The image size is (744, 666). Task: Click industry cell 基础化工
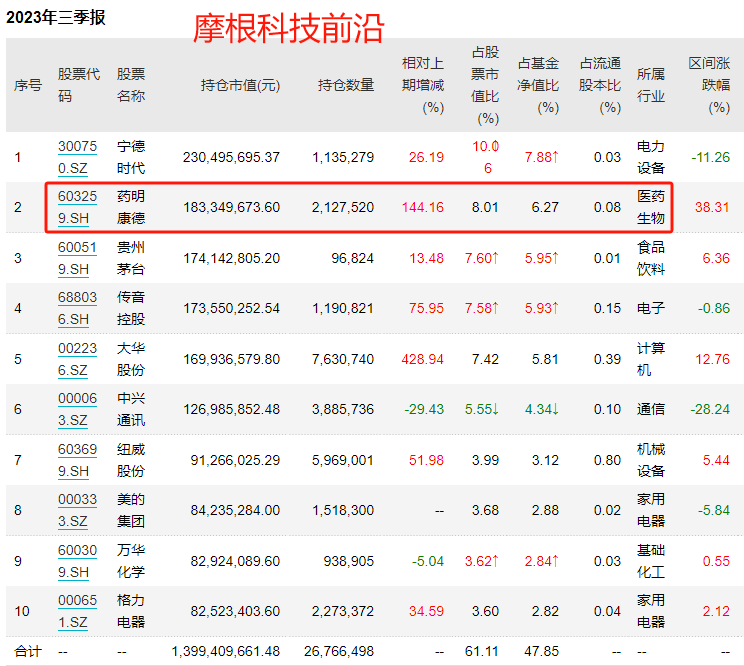(651, 561)
